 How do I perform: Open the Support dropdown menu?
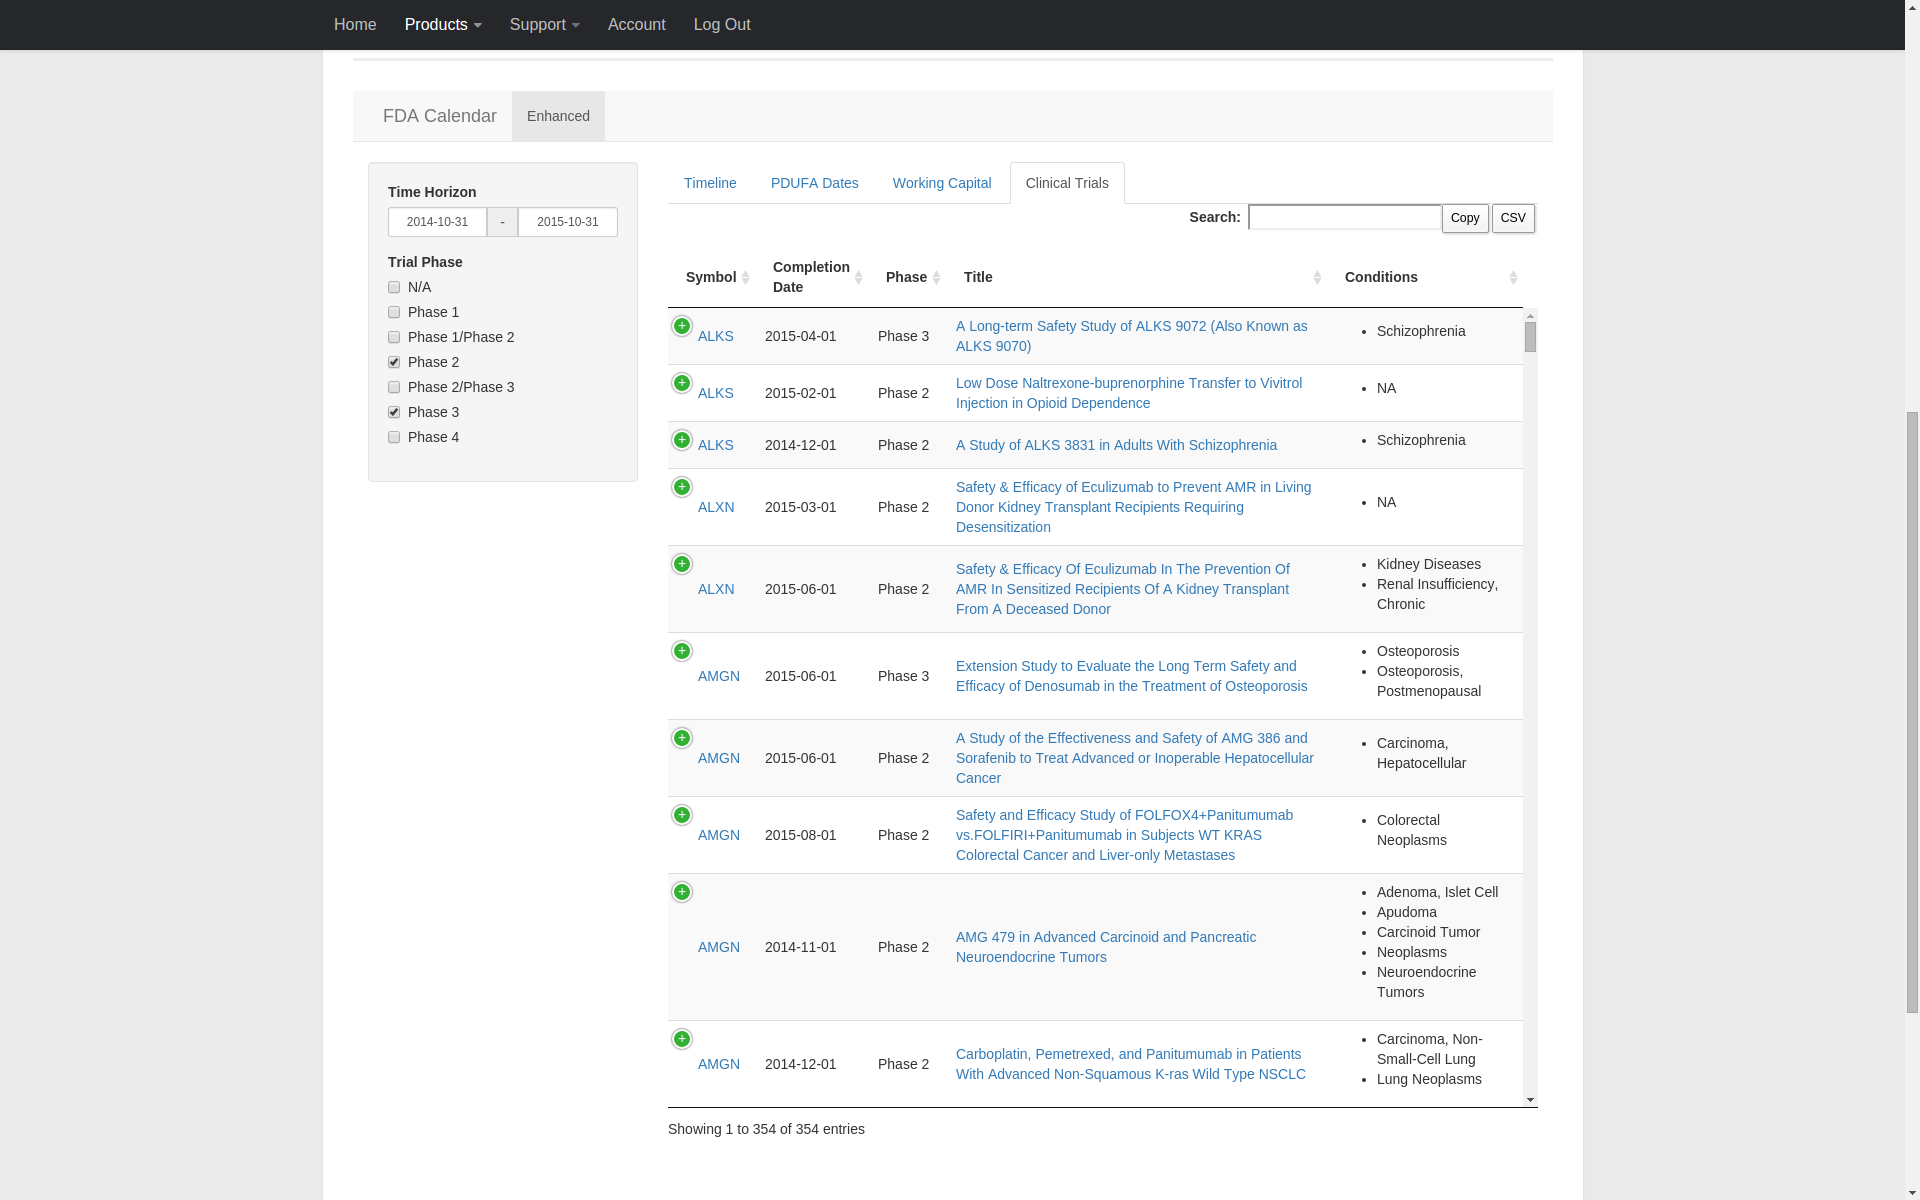click(544, 24)
